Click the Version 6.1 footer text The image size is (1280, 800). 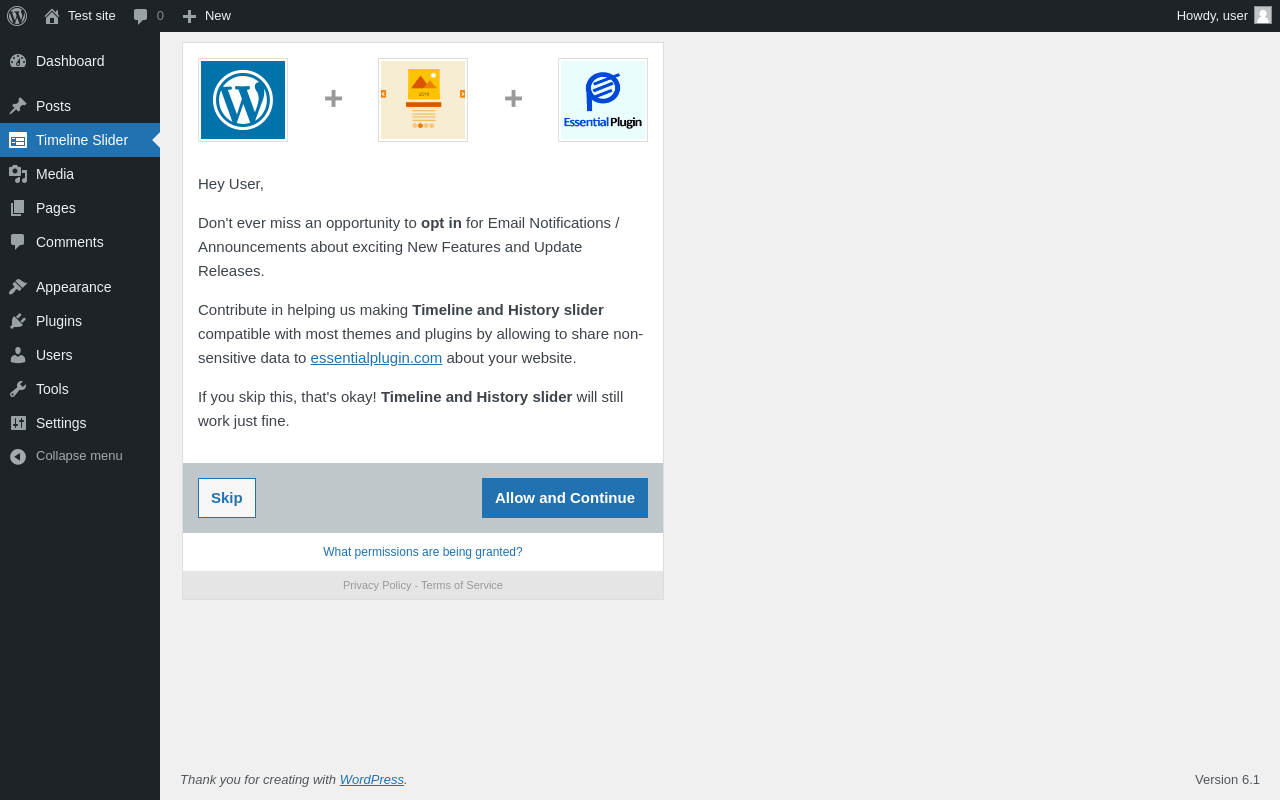tap(1227, 780)
